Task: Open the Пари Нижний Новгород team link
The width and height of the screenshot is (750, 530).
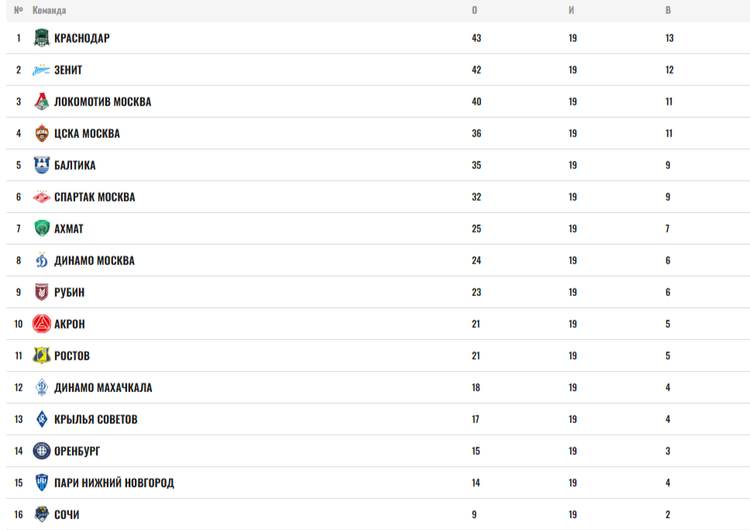Action: pyautogui.click(x=114, y=483)
